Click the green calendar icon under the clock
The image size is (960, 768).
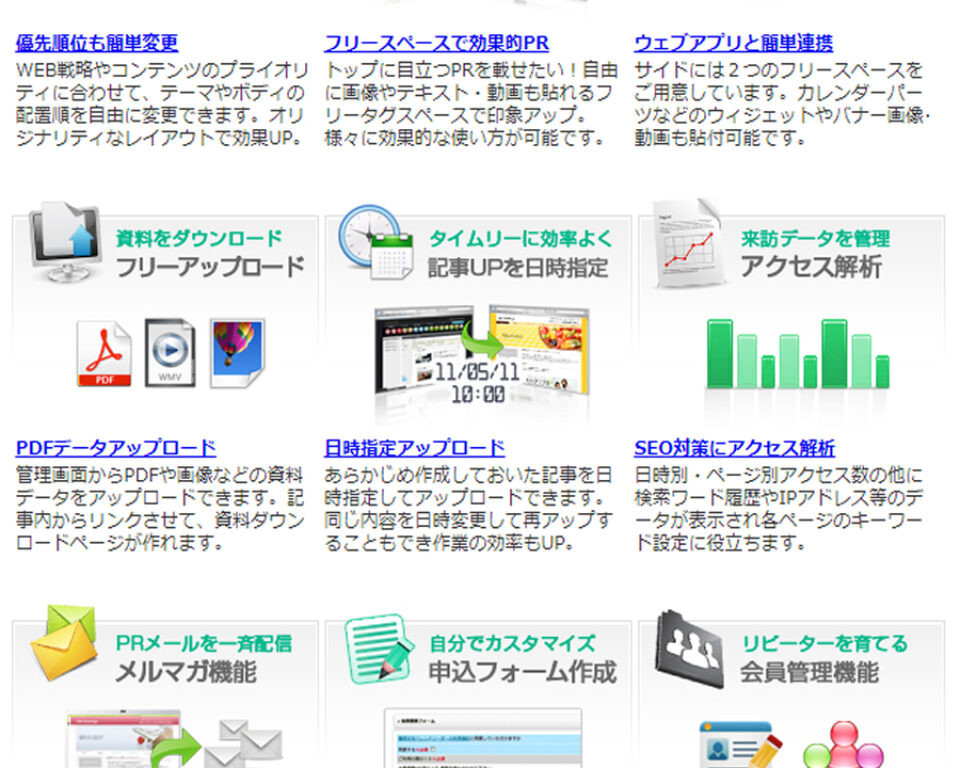click(390, 258)
